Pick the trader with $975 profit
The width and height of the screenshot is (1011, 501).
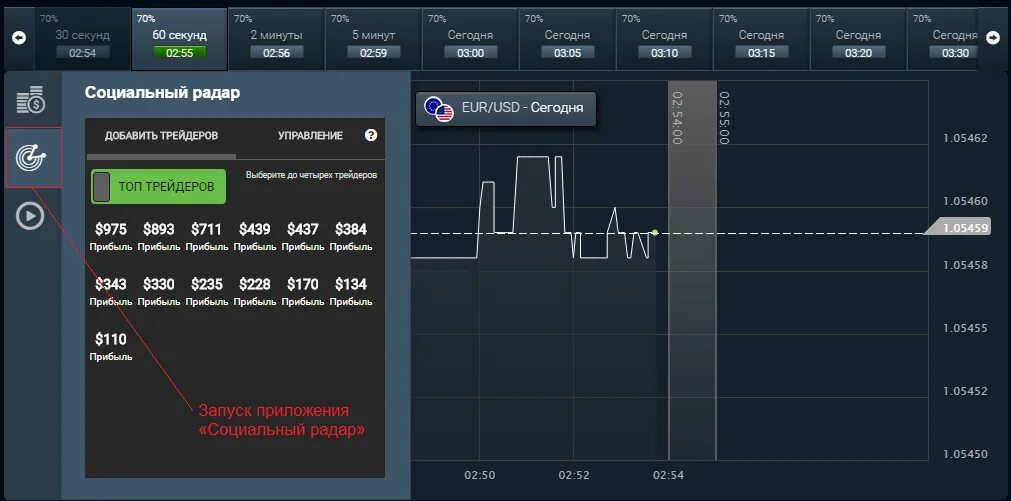[x=111, y=237]
